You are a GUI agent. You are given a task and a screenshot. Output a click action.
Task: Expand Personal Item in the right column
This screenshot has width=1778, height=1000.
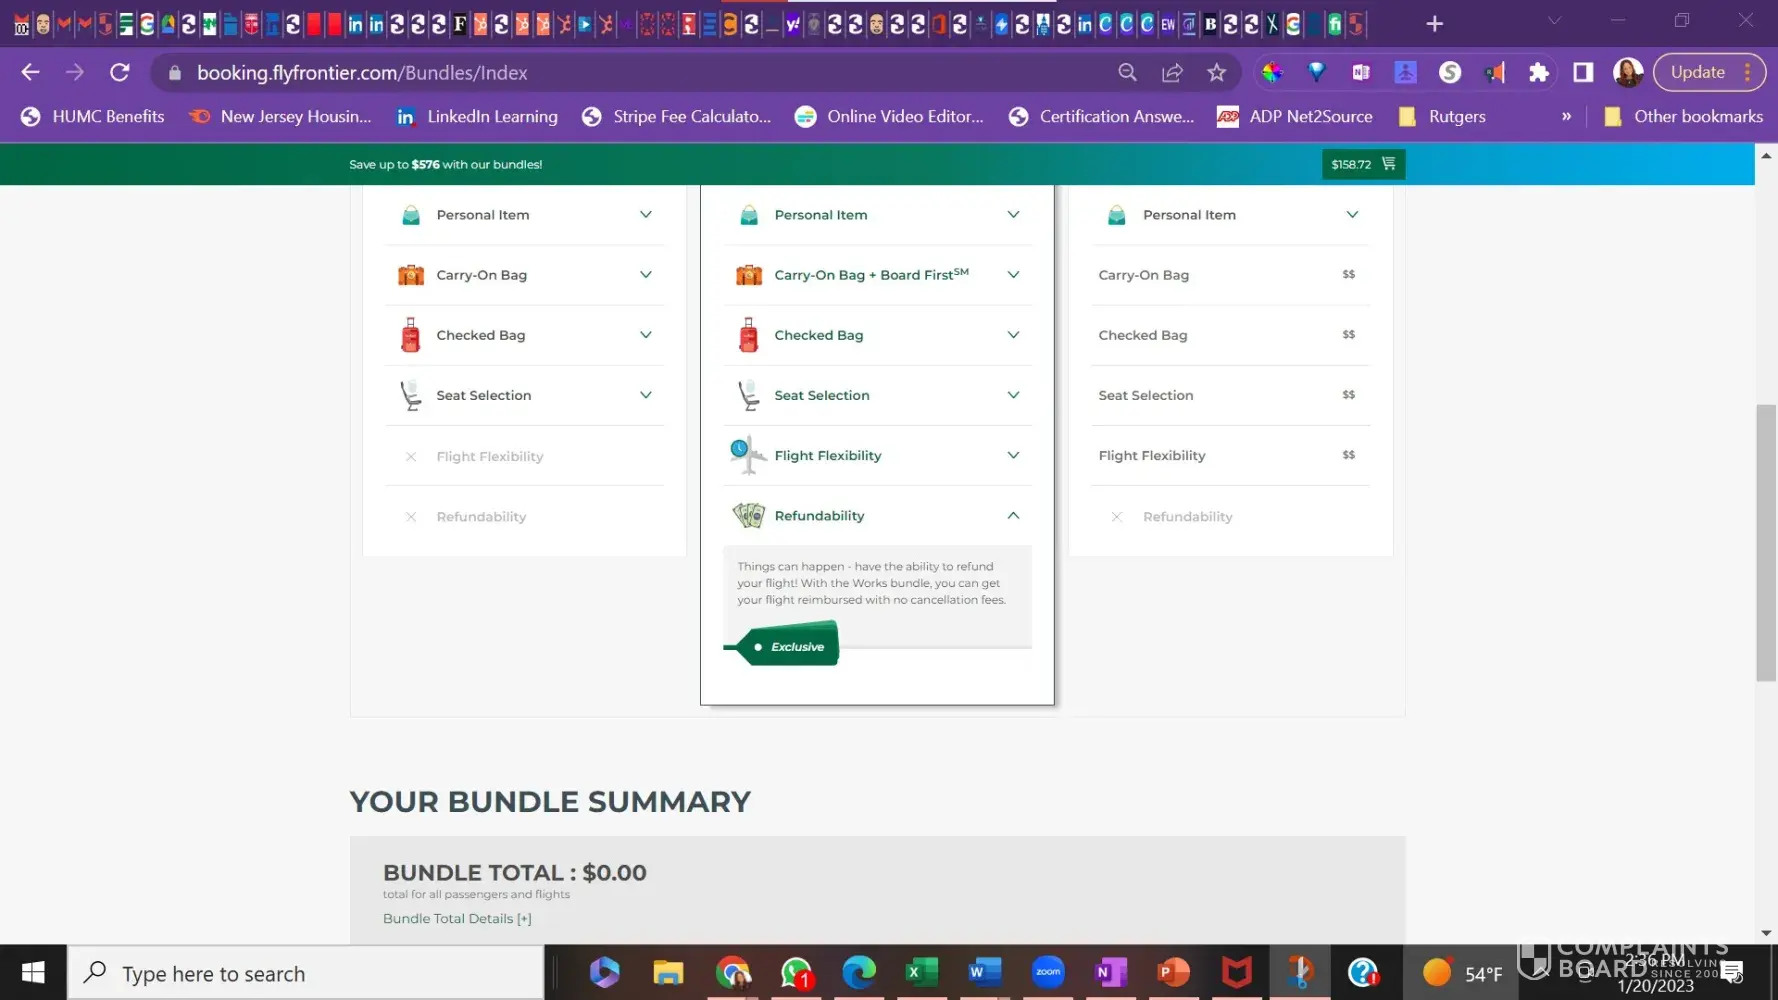coord(1352,214)
